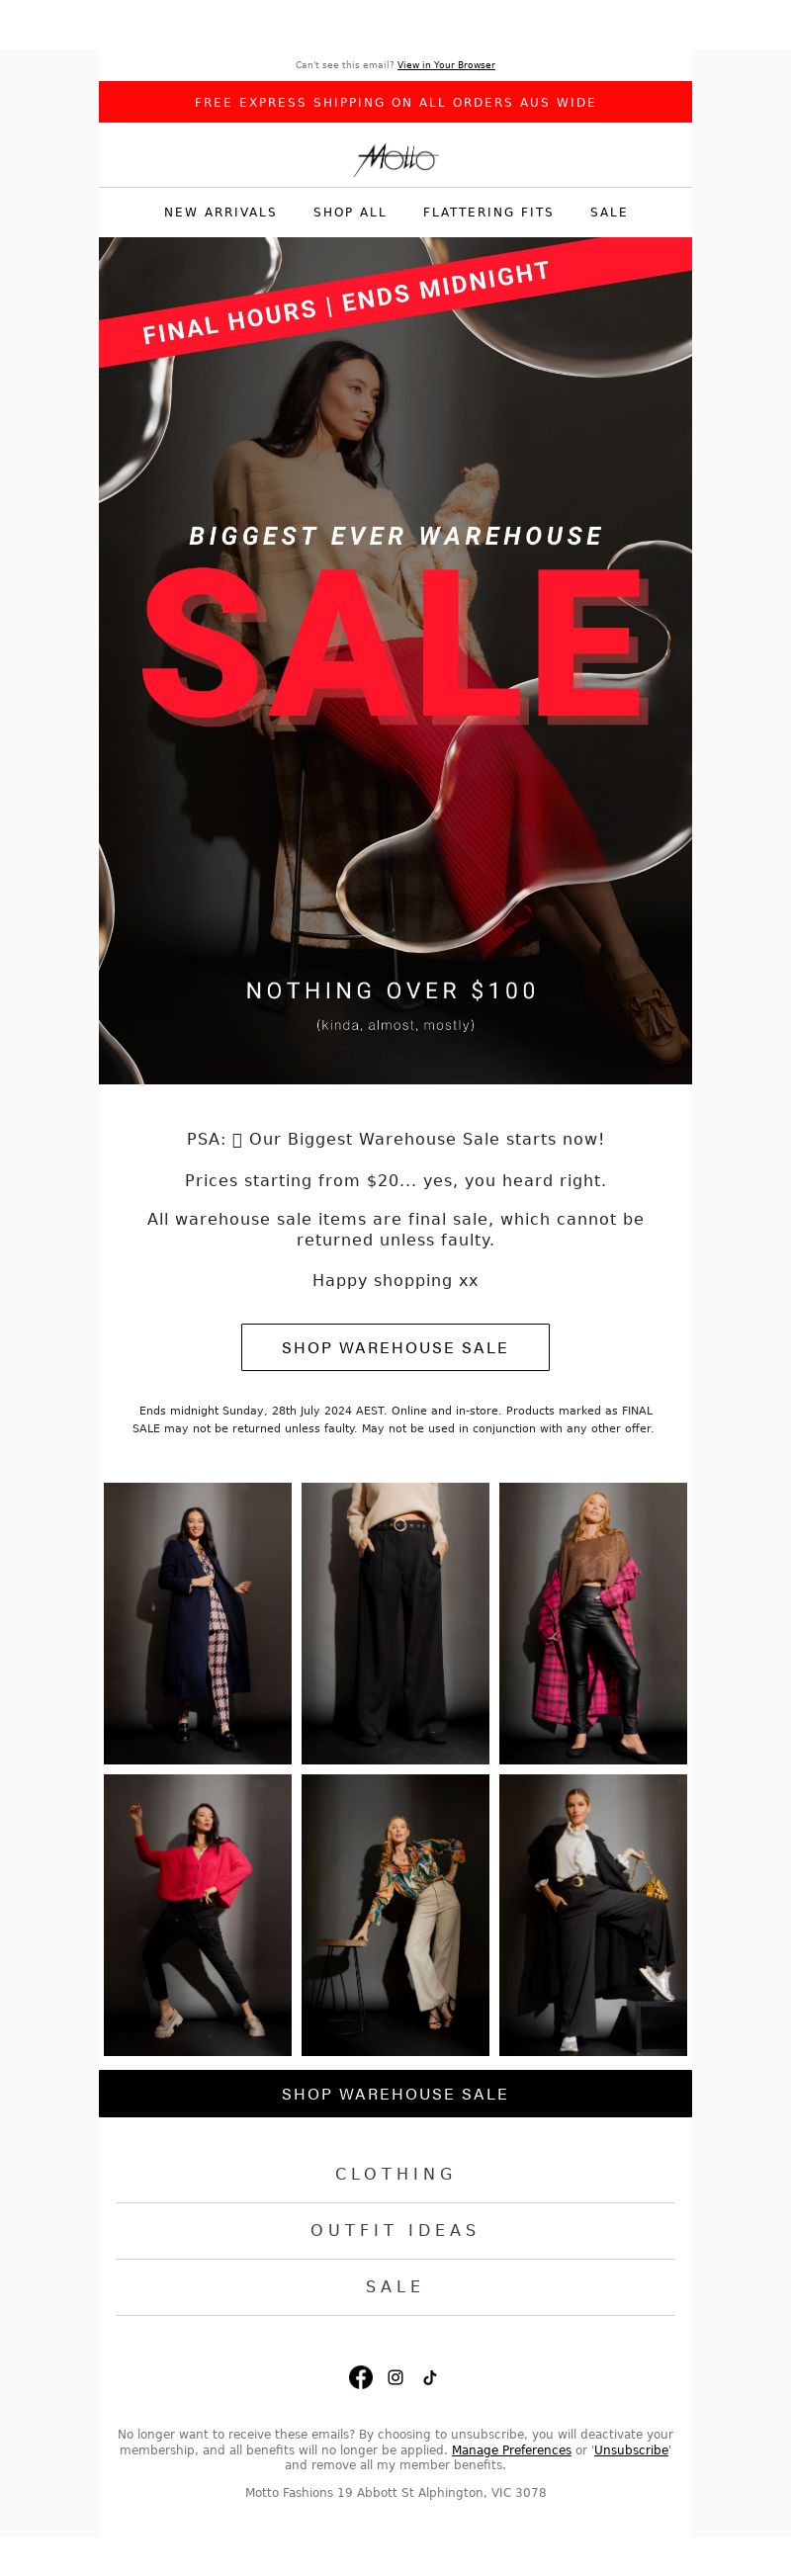791x2576 pixels.
Task: Go to Flattering Fits section
Action: click(488, 212)
